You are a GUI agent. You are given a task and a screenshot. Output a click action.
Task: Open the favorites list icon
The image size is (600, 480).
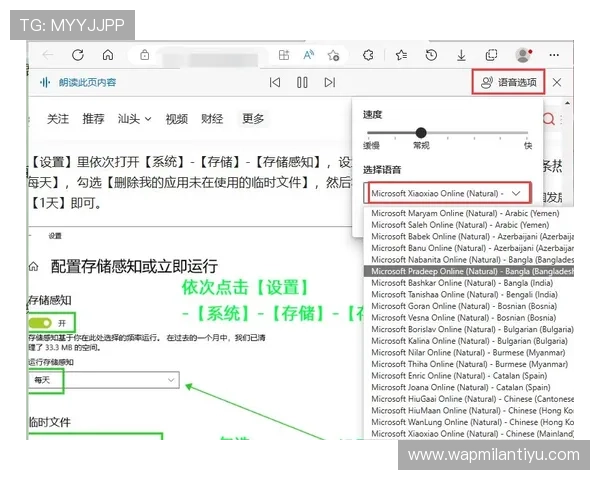[x=401, y=56]
